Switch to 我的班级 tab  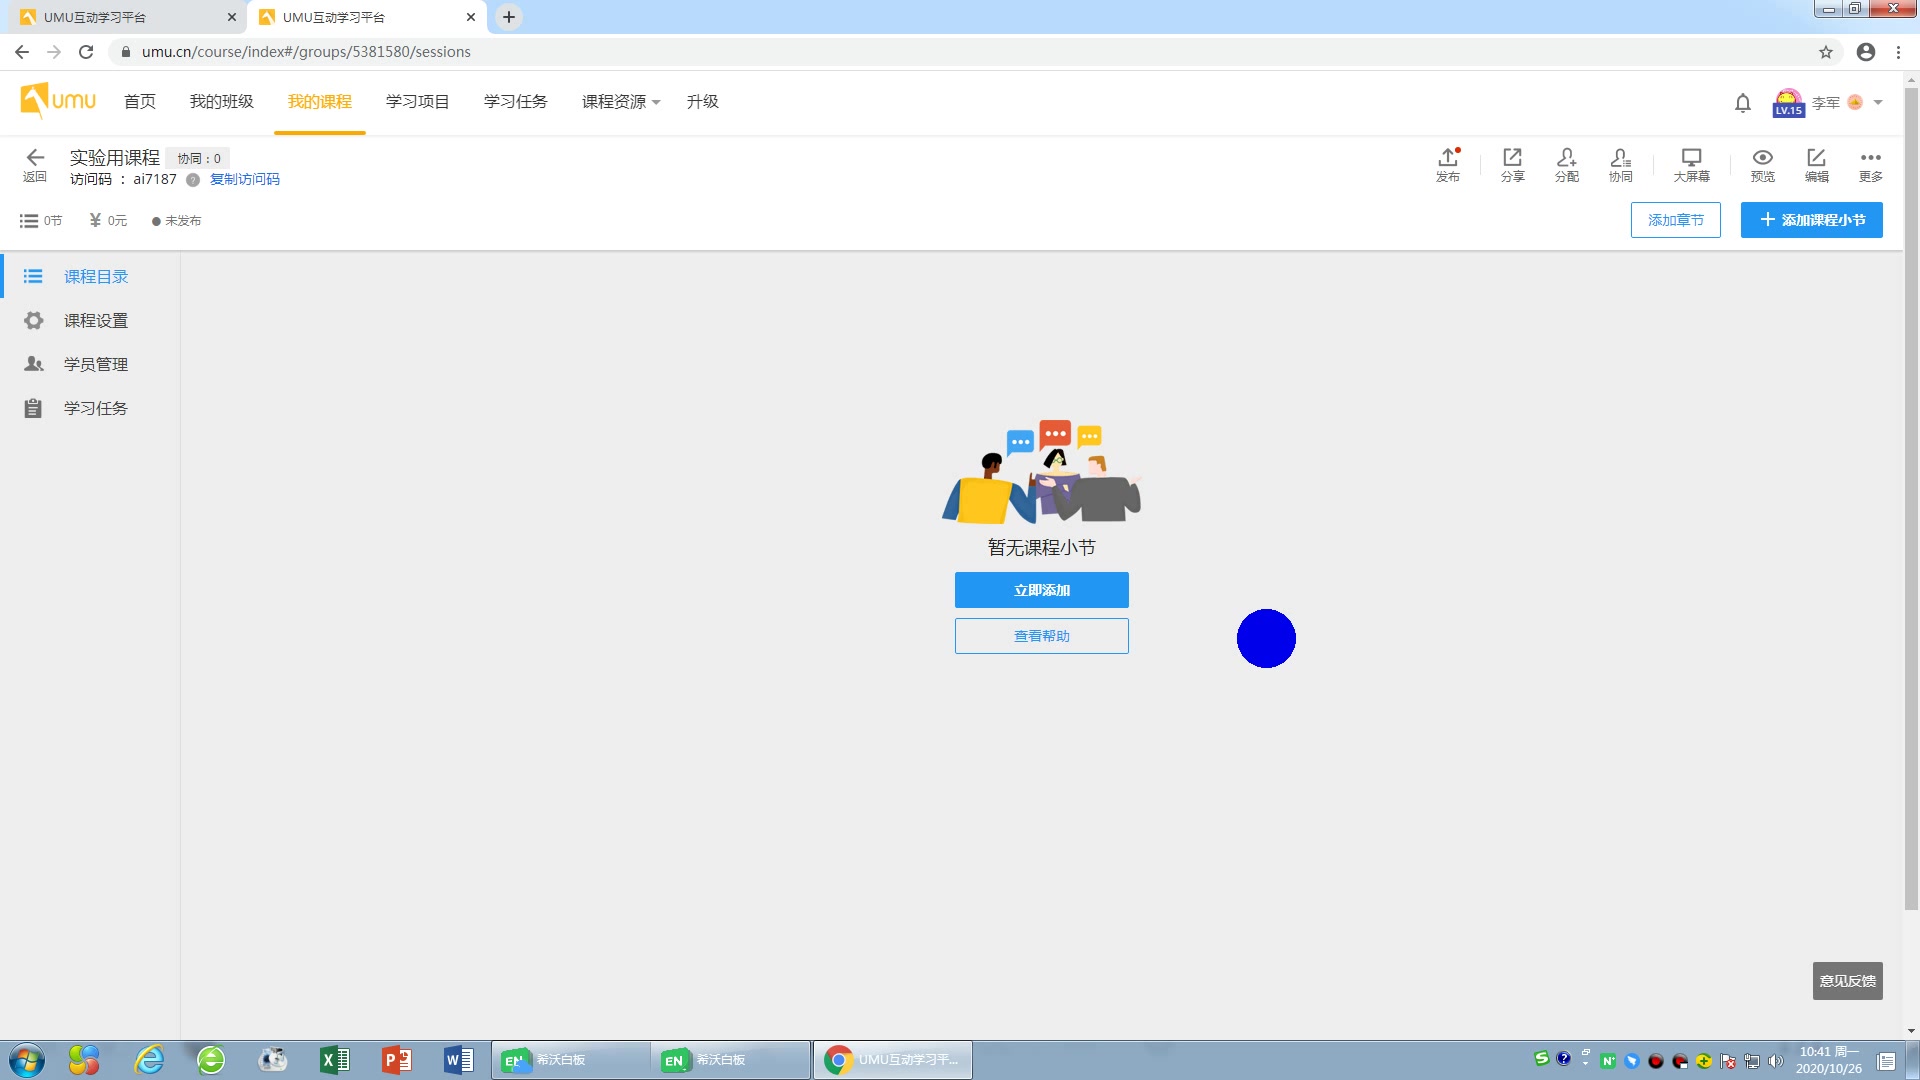(x=221, y=102)
